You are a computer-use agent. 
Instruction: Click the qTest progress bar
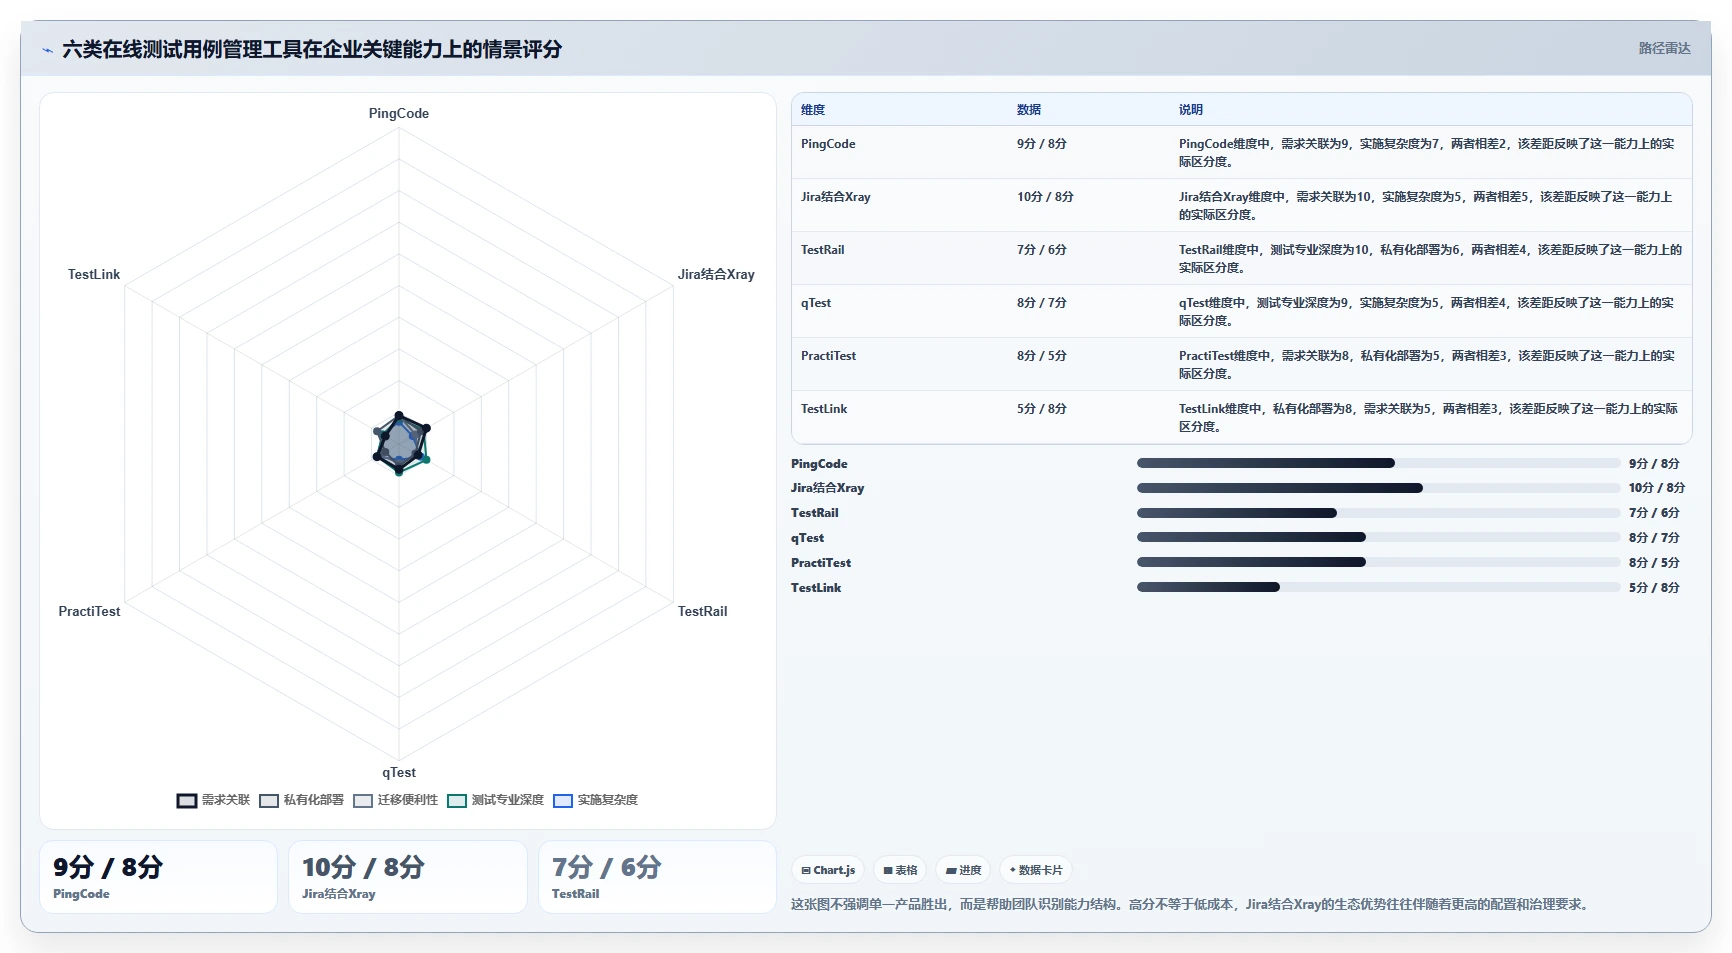(1379, 537)
